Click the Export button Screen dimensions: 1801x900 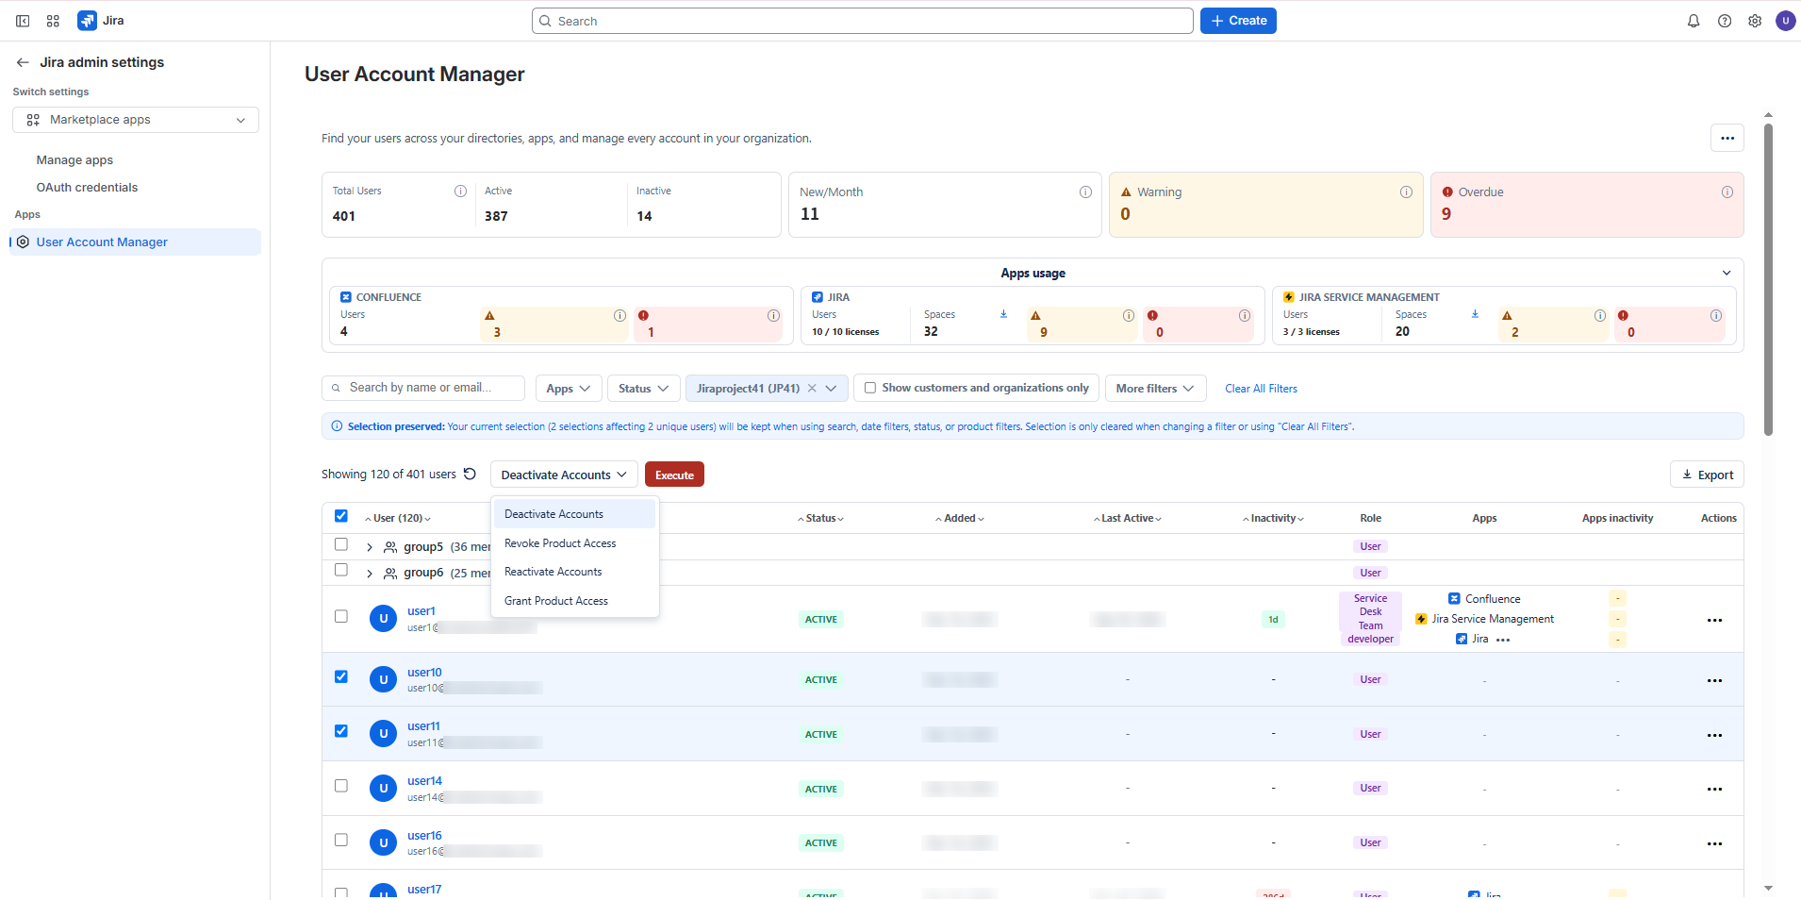pyautogui.click(x=1707, y=475)
